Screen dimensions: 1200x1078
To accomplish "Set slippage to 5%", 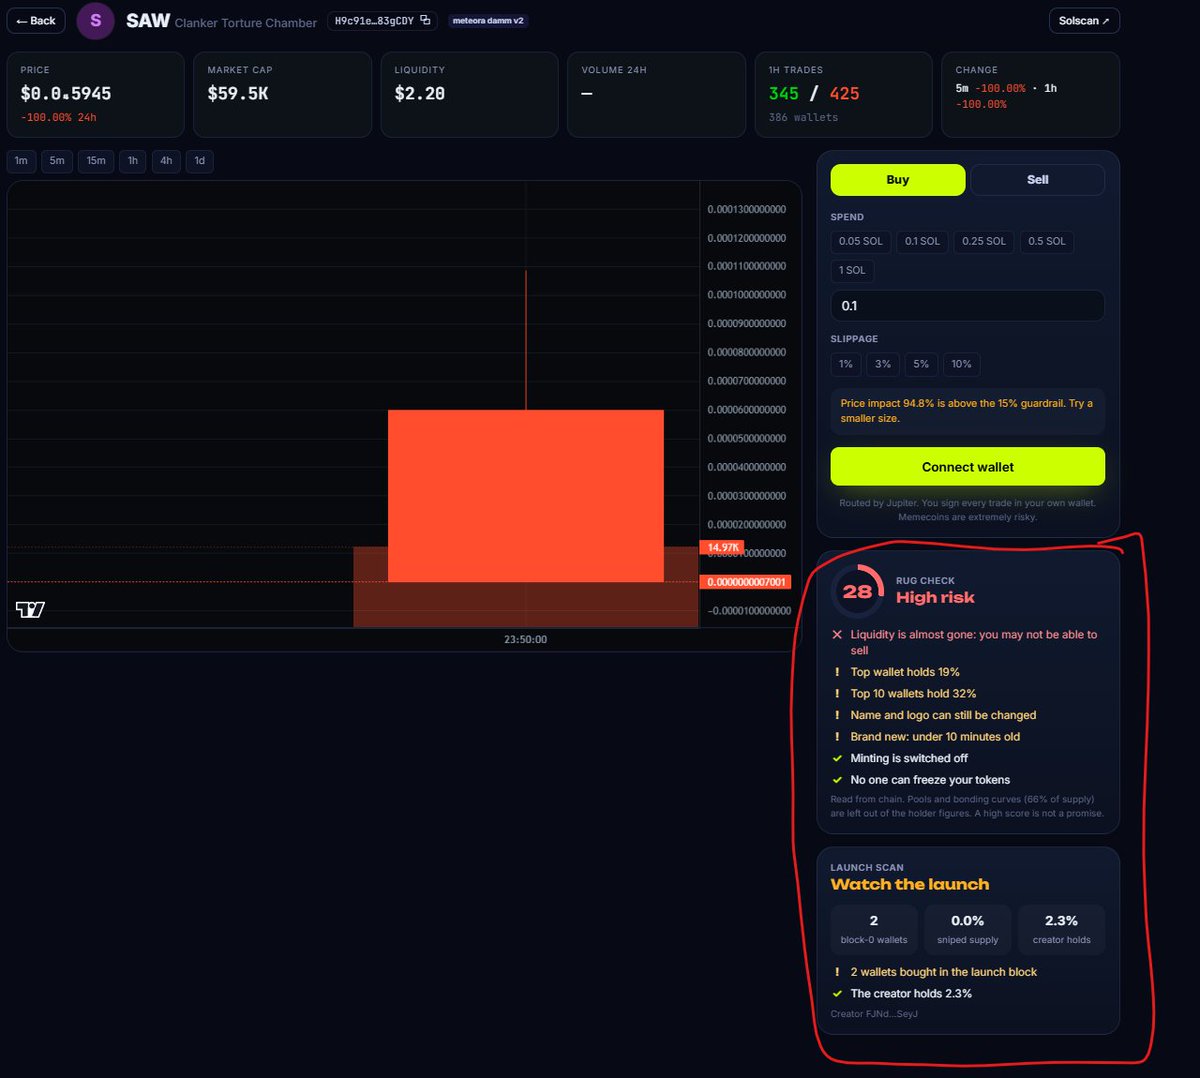I will point(921,364).
